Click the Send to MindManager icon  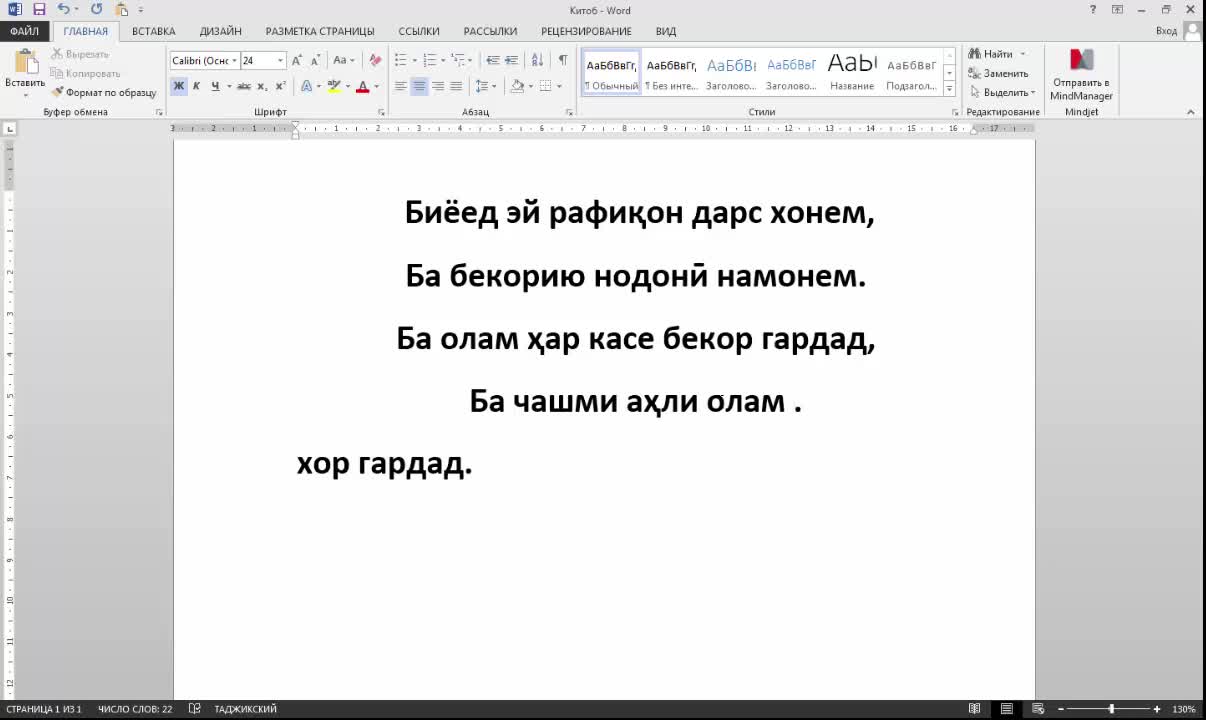[1081, 62]
